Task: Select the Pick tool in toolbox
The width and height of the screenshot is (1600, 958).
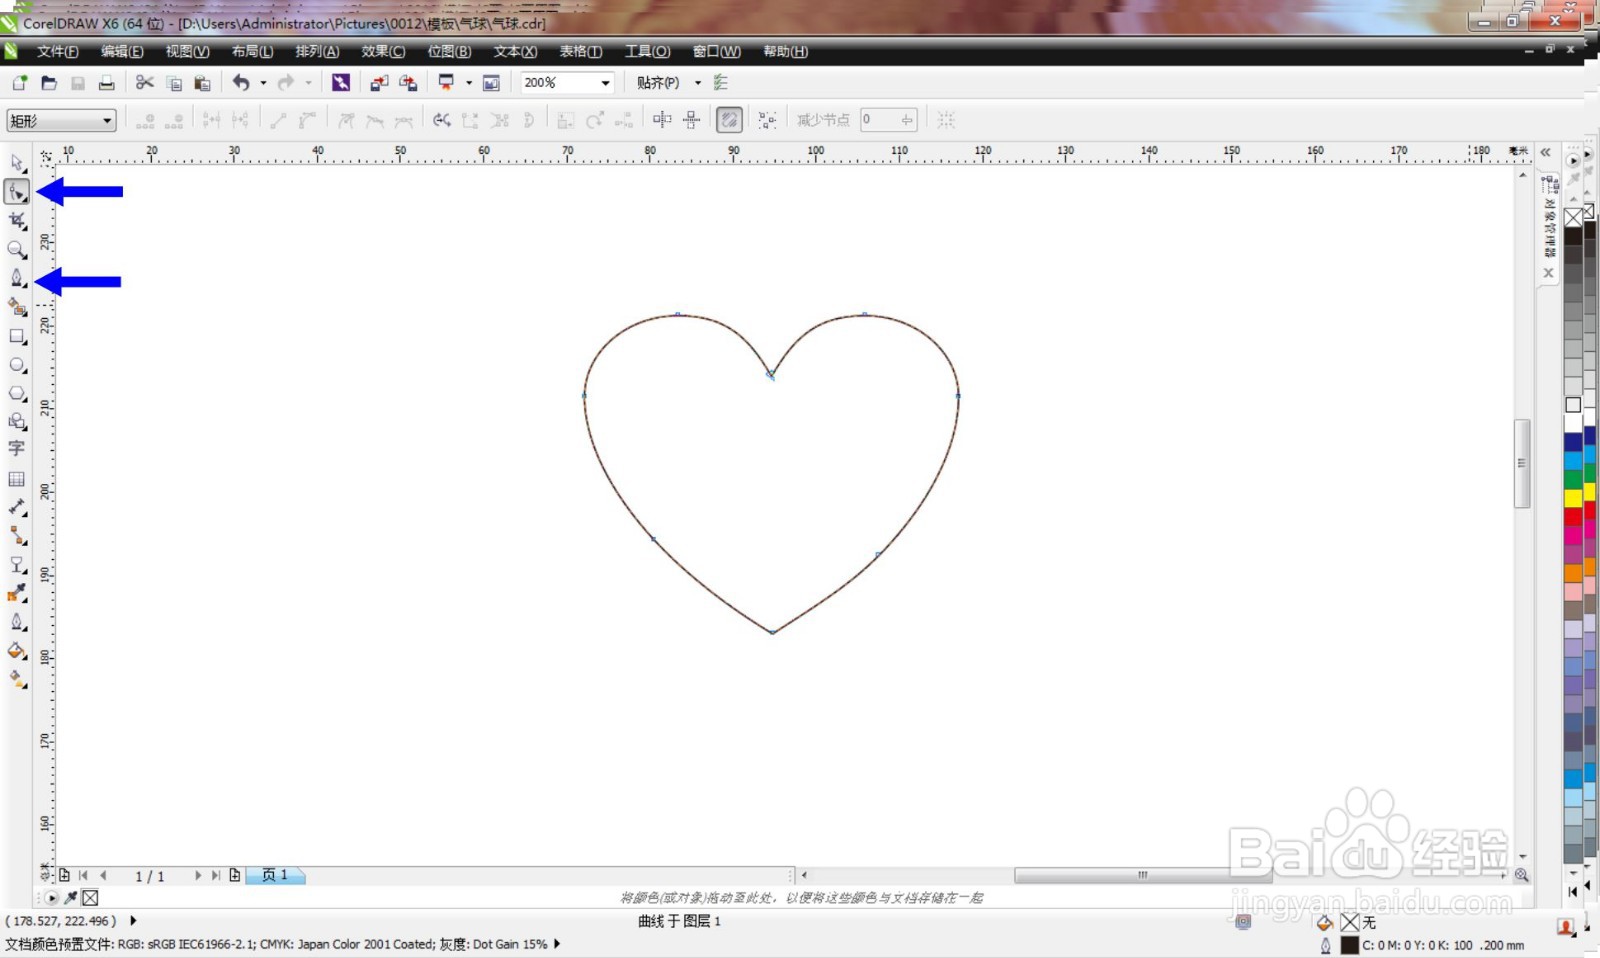Action: click(x=17, y=162)
